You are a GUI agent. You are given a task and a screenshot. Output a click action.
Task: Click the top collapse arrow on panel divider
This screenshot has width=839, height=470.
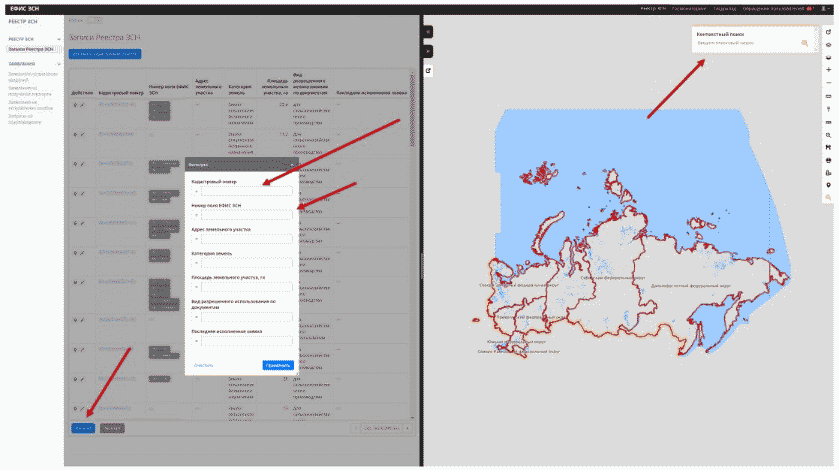click(428, 32)
